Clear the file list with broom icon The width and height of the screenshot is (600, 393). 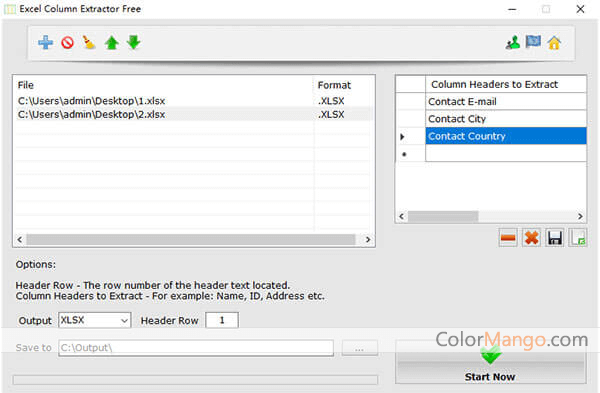pyautogui.click(x=89, y=42)
